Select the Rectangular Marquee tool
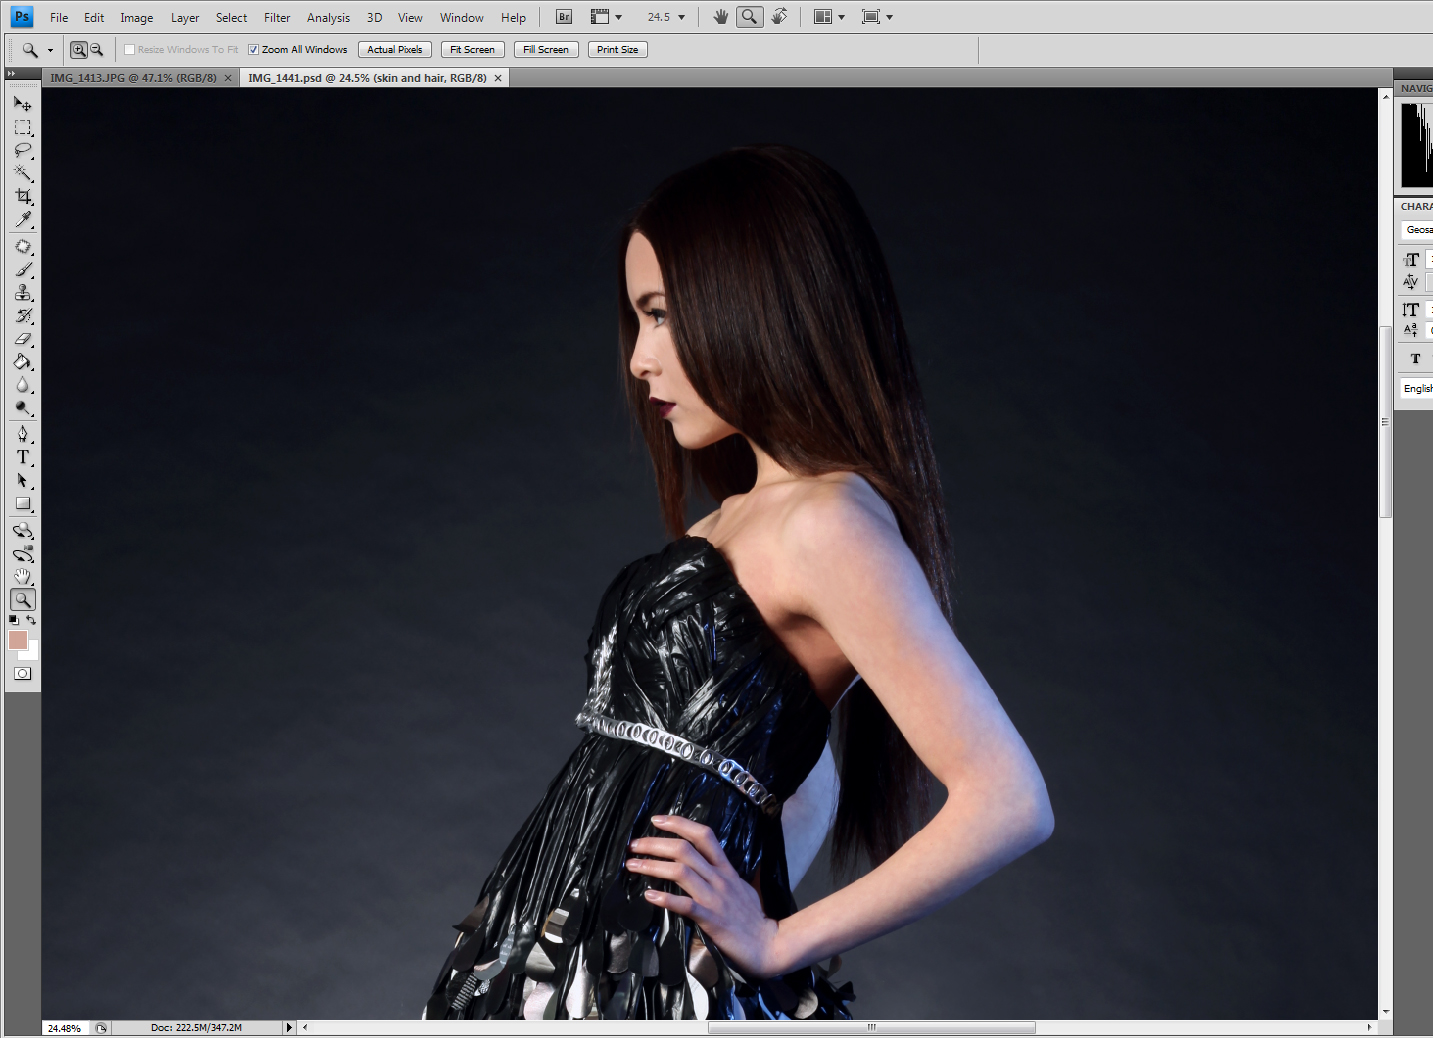The height and width of the screenshot is (1038, 1433). pyautogui.click(x=22, y=127)
